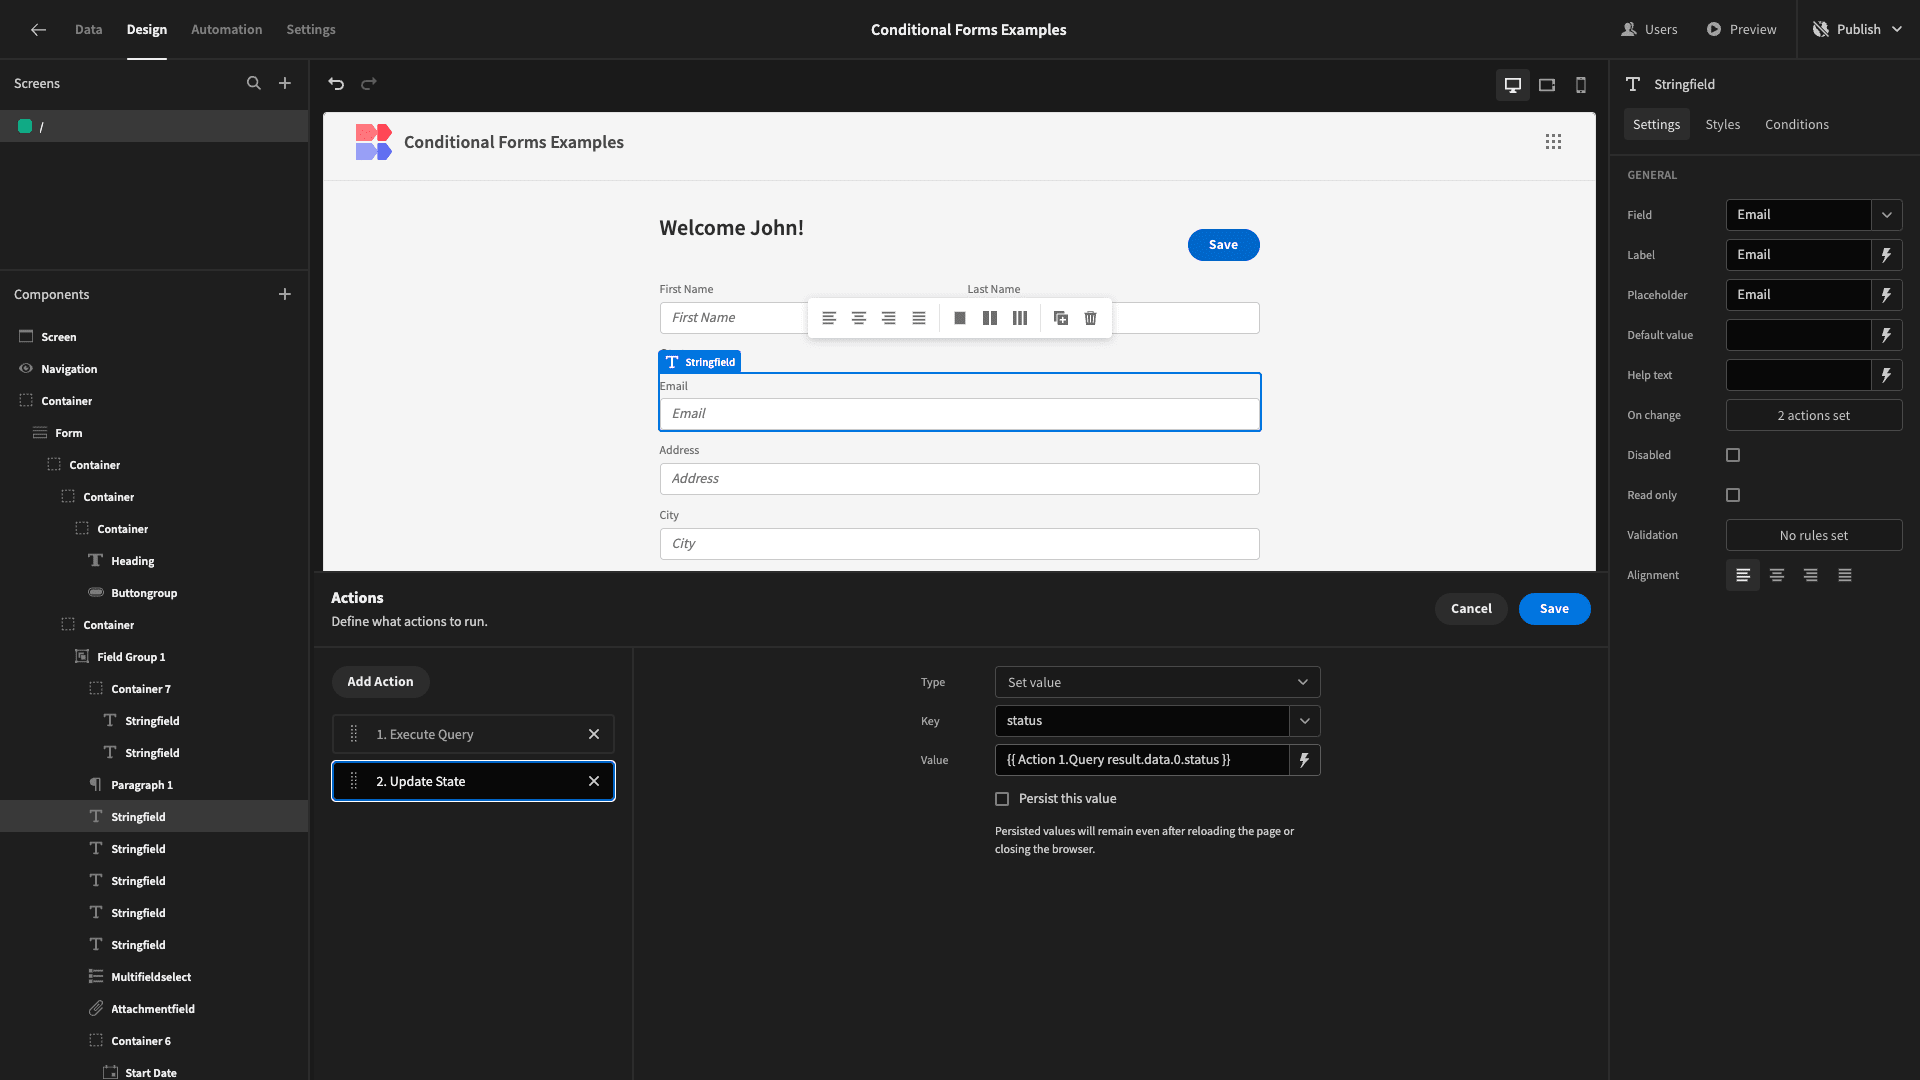
Task: Switch to desktop preview size
Action: coord(1513,85)
